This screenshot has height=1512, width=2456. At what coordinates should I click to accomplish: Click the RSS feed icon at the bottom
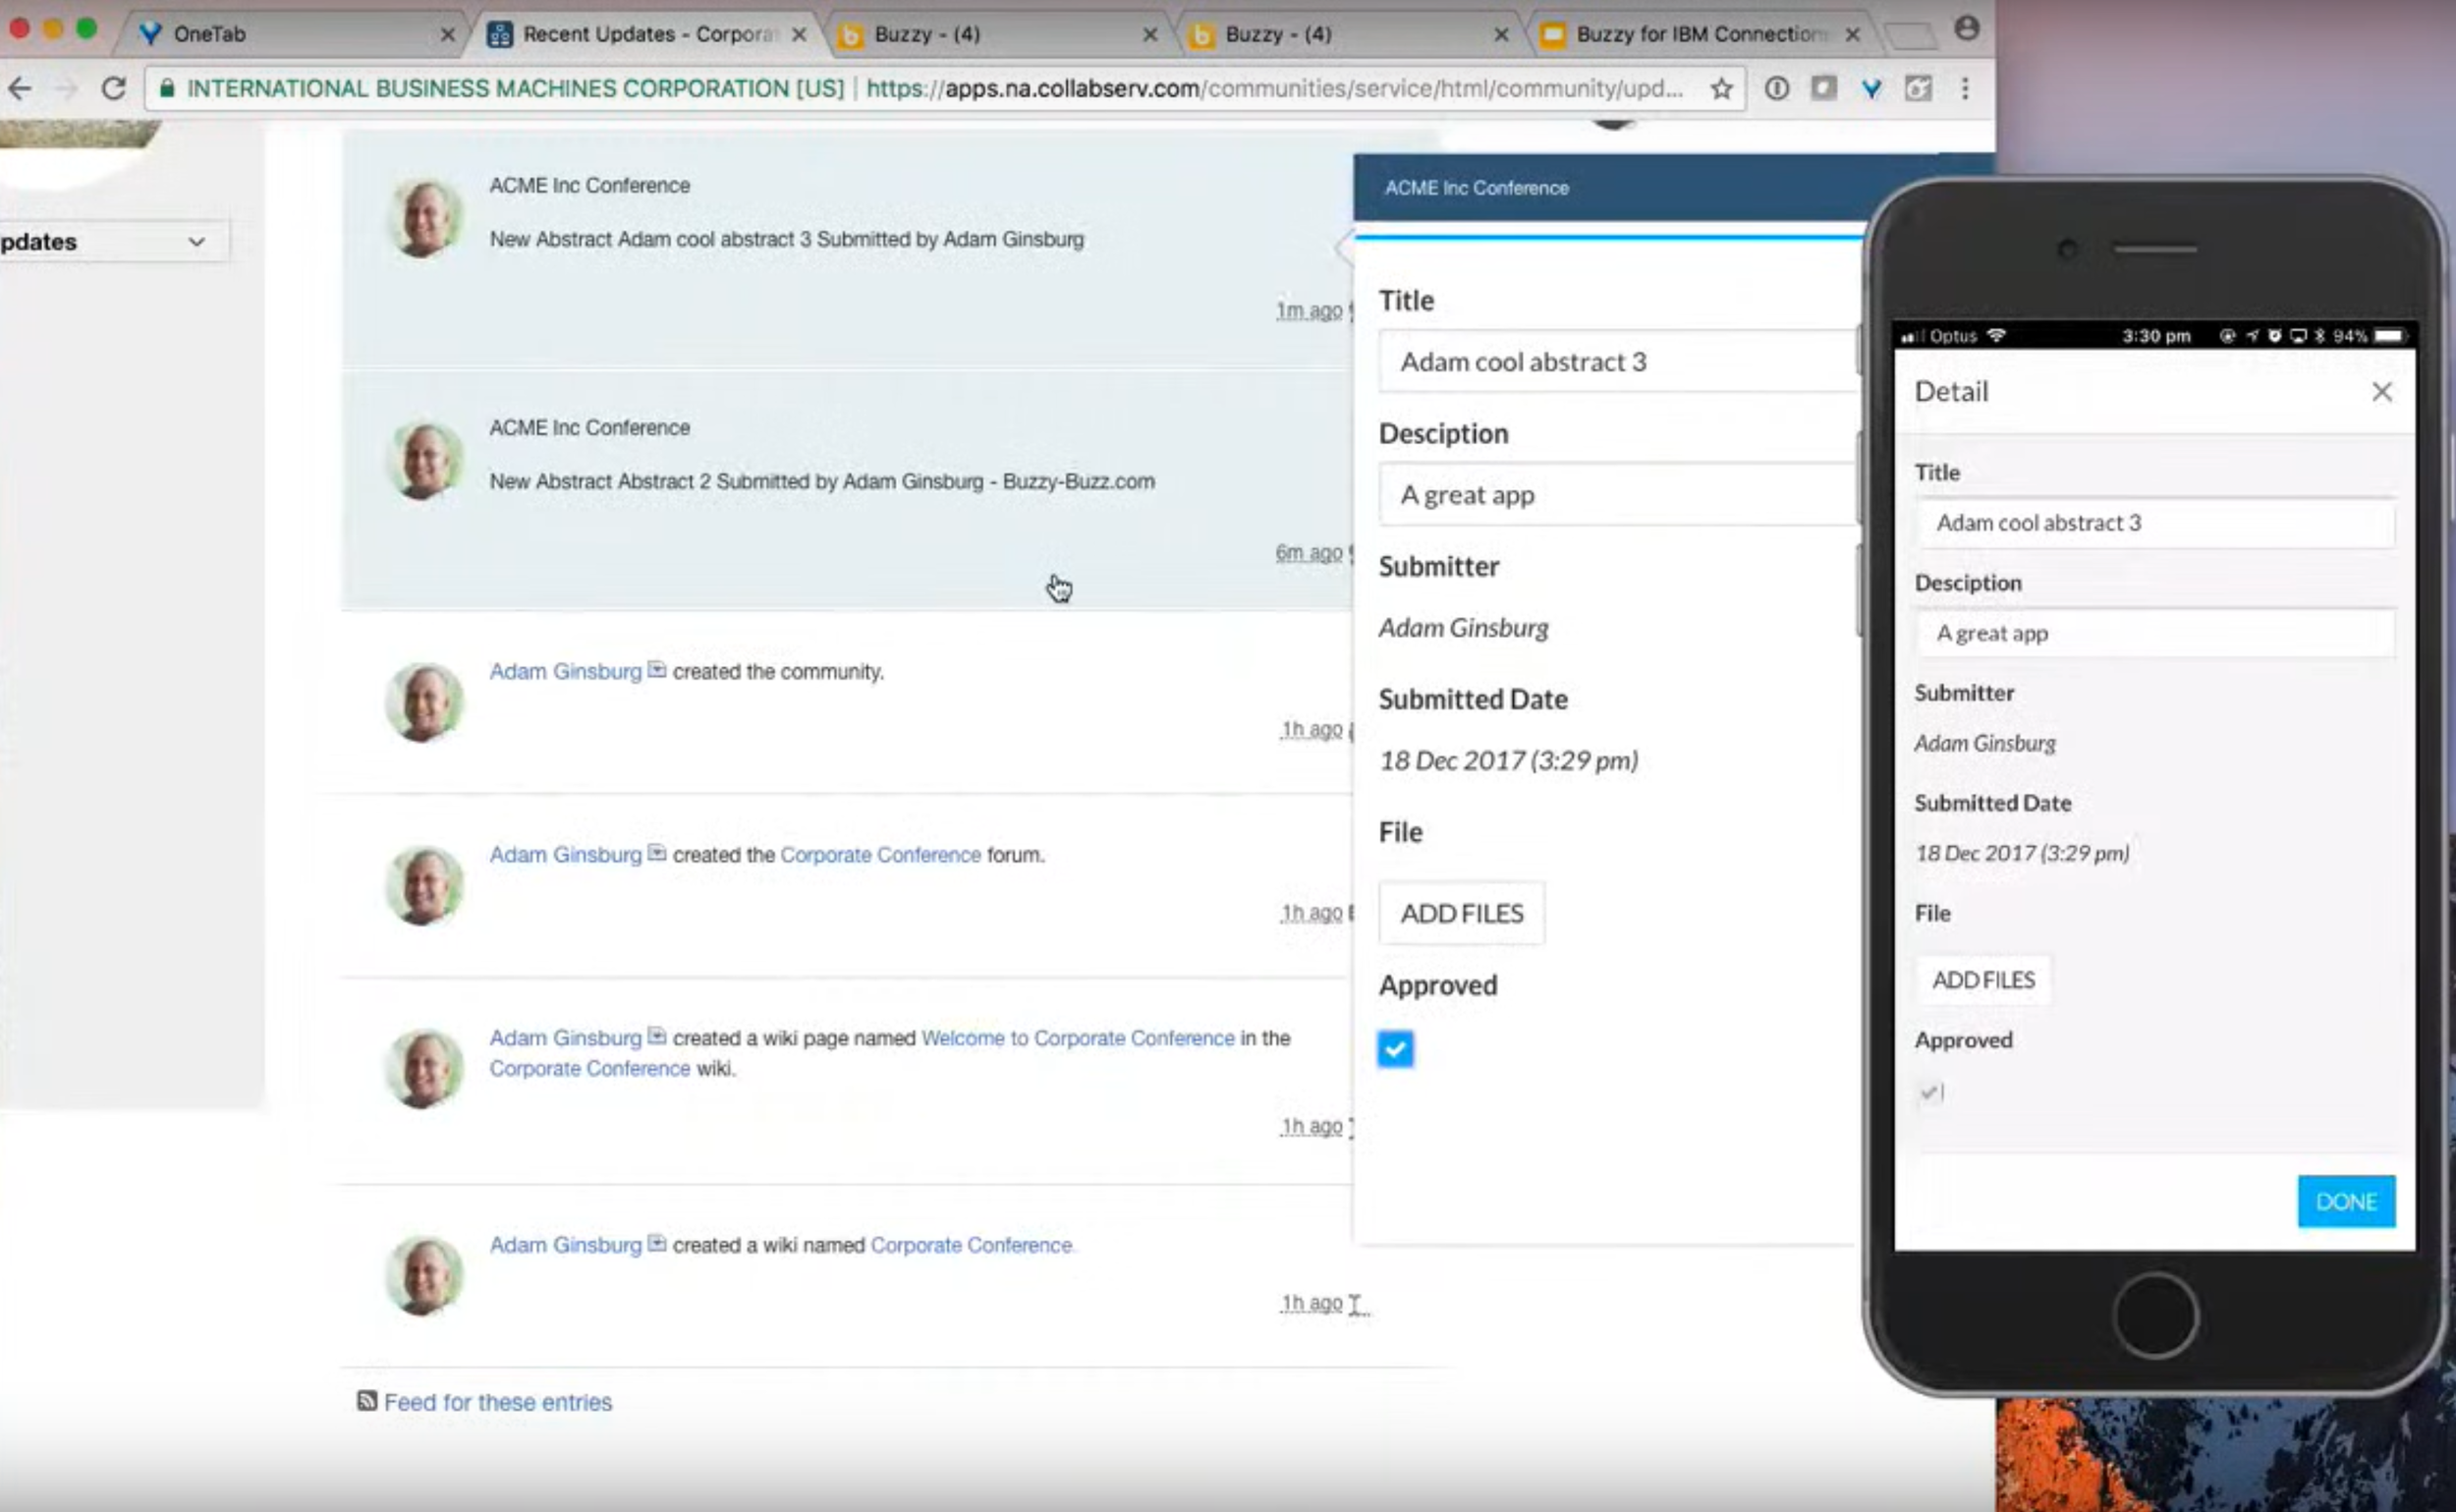(x=367, y=1400)
